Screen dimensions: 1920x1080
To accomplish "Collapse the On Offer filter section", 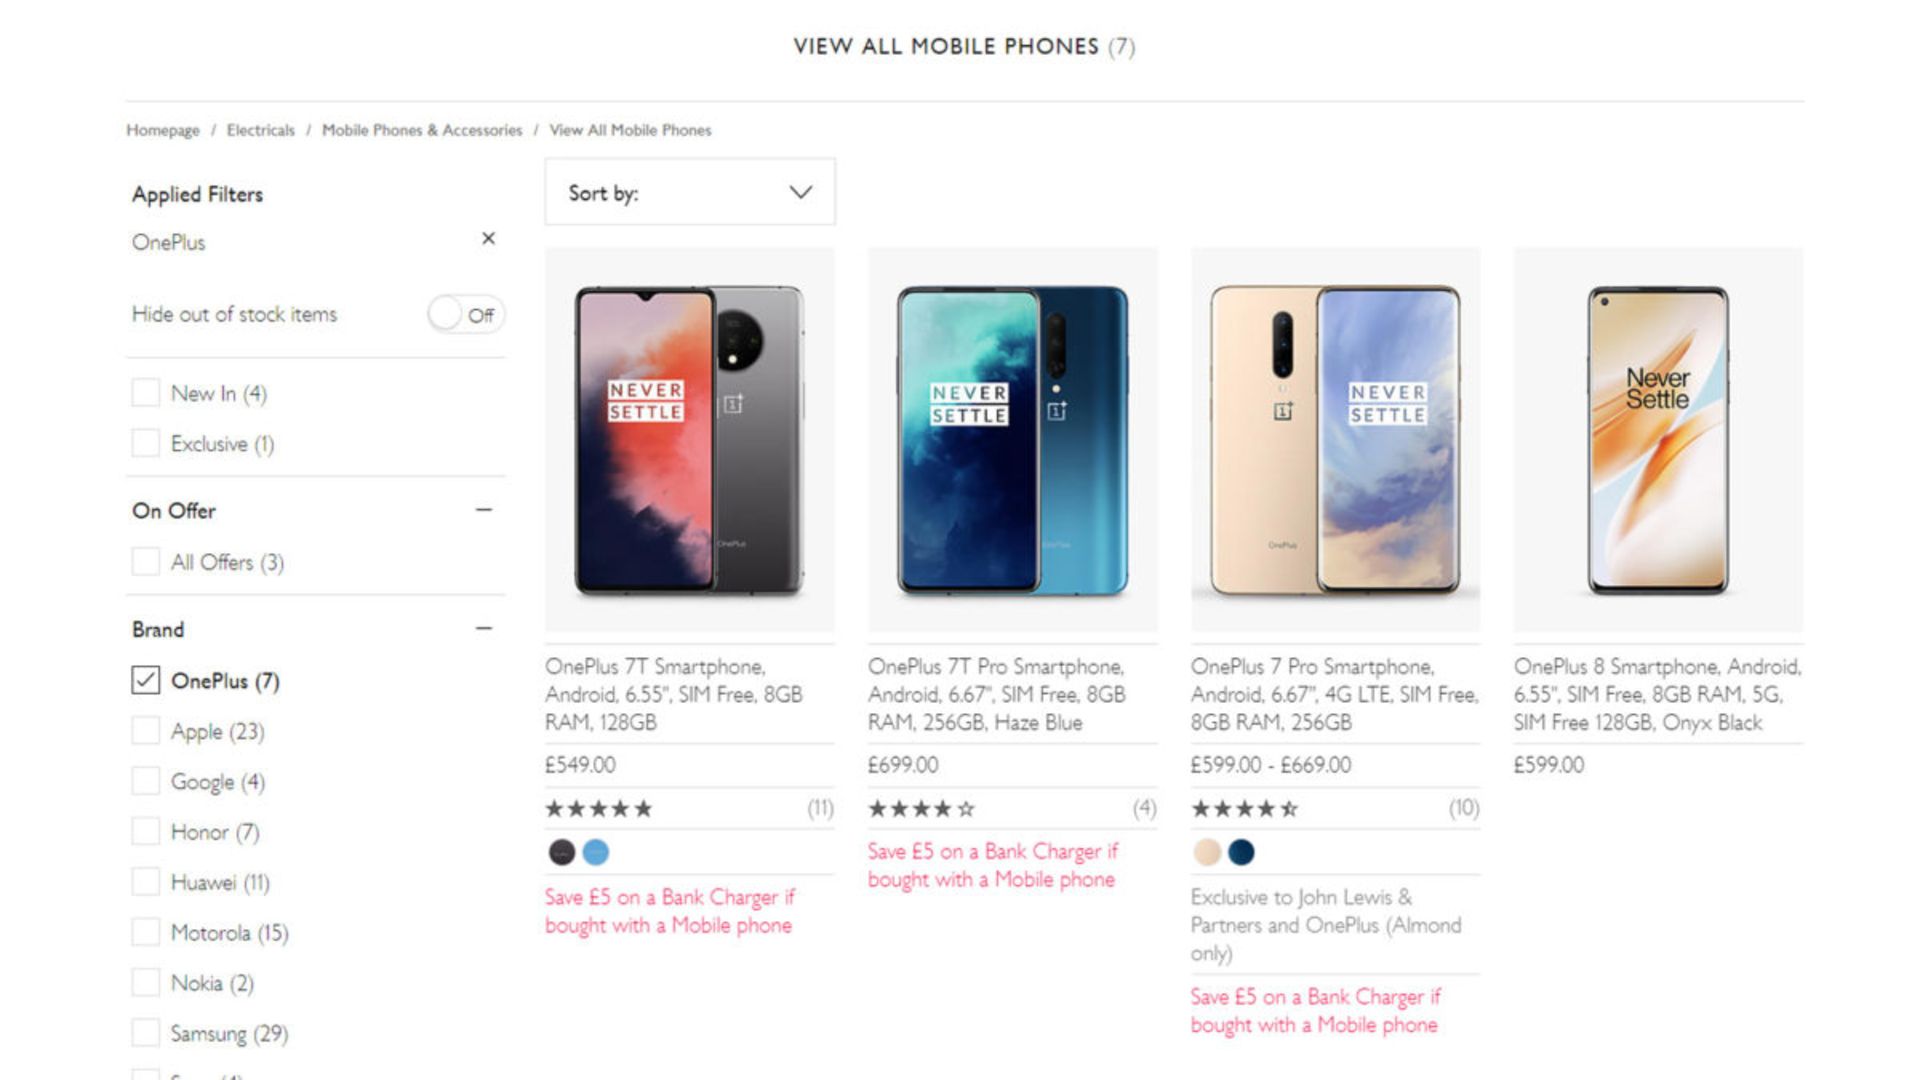I will [484, 510].
